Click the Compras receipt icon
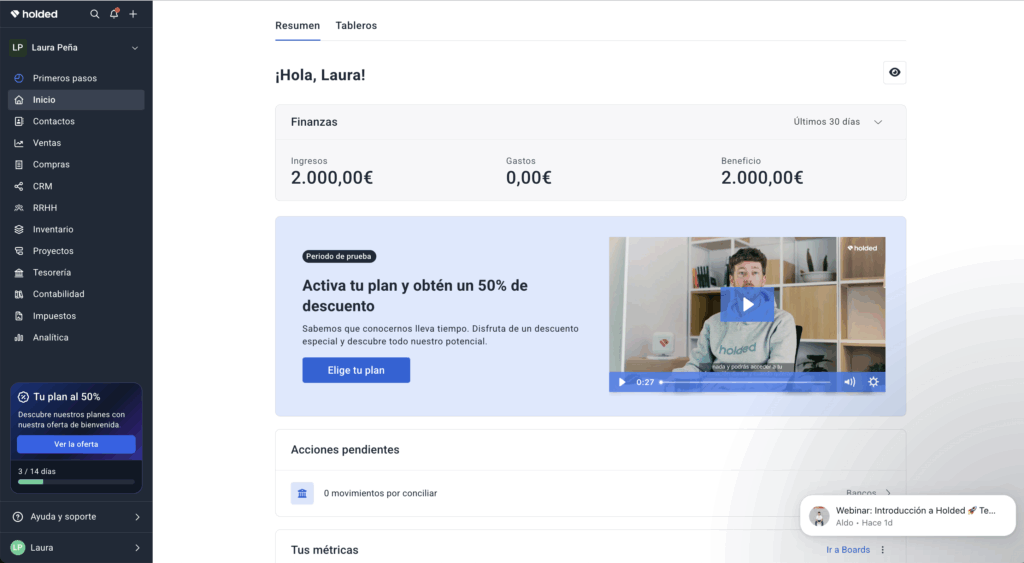The image size is (1024, 563). [x=19, y=165]
